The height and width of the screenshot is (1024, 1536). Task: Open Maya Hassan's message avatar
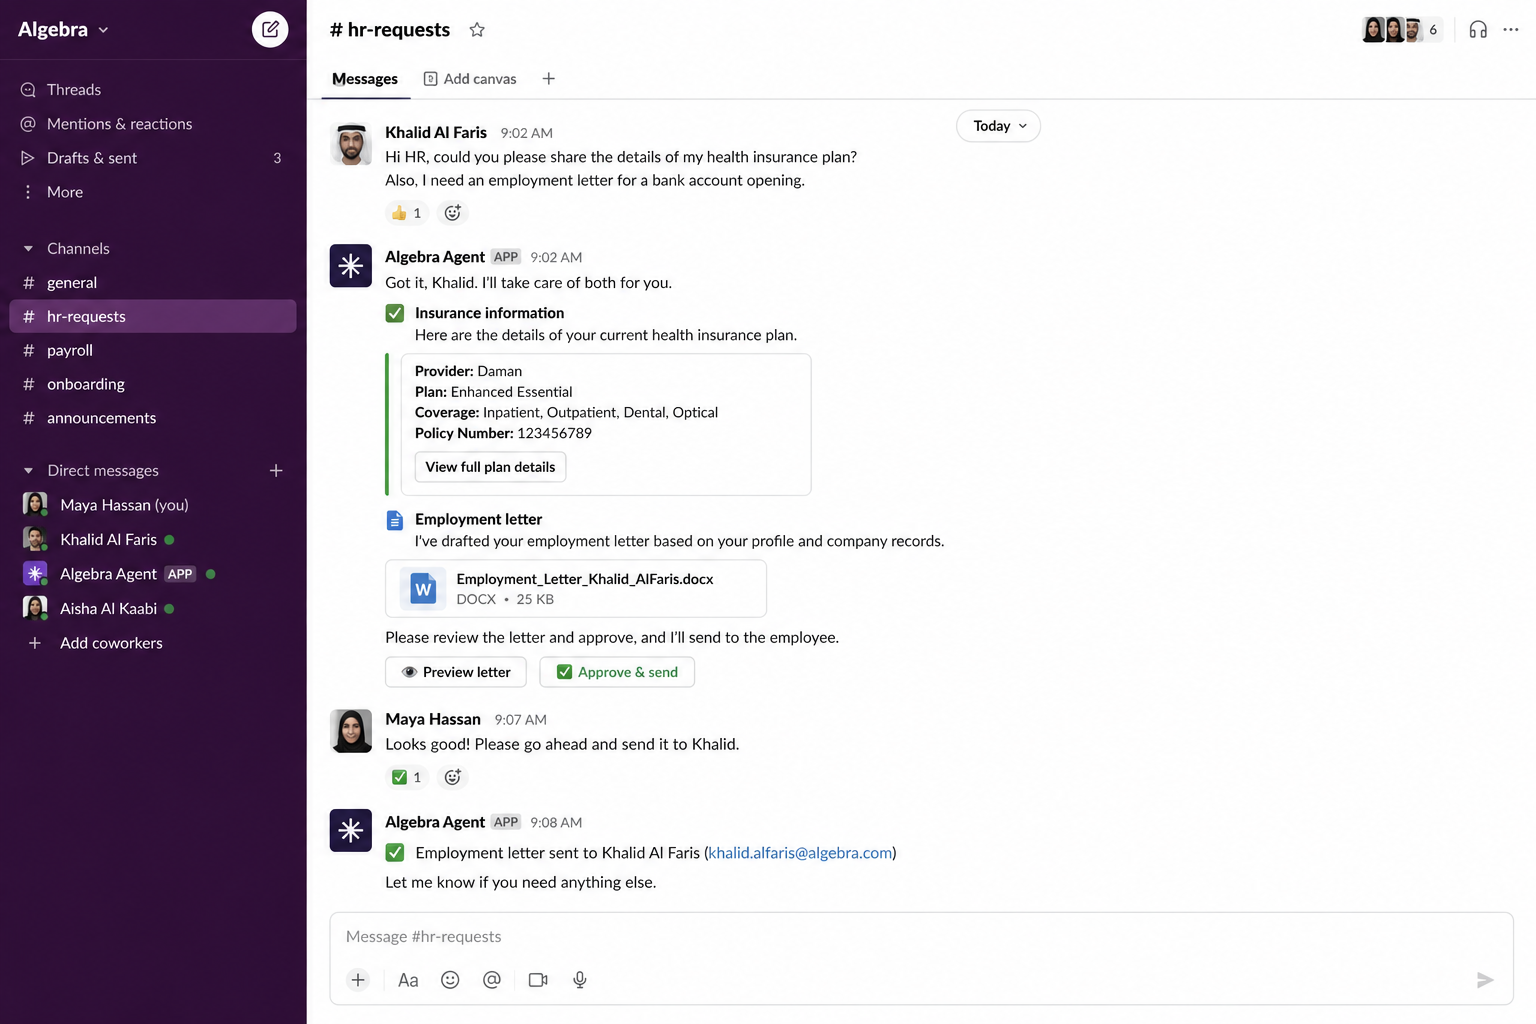351,731
